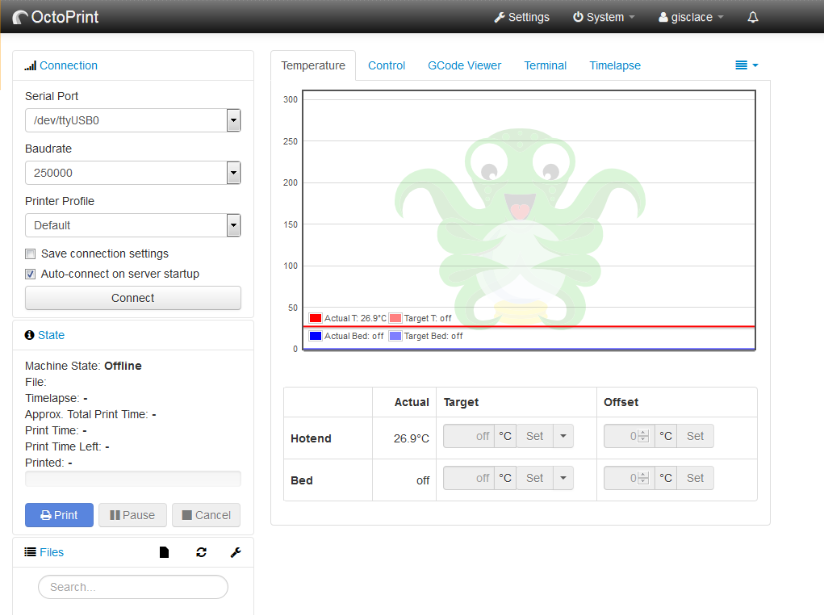Click the temperature graph area

tap(529, 220)
